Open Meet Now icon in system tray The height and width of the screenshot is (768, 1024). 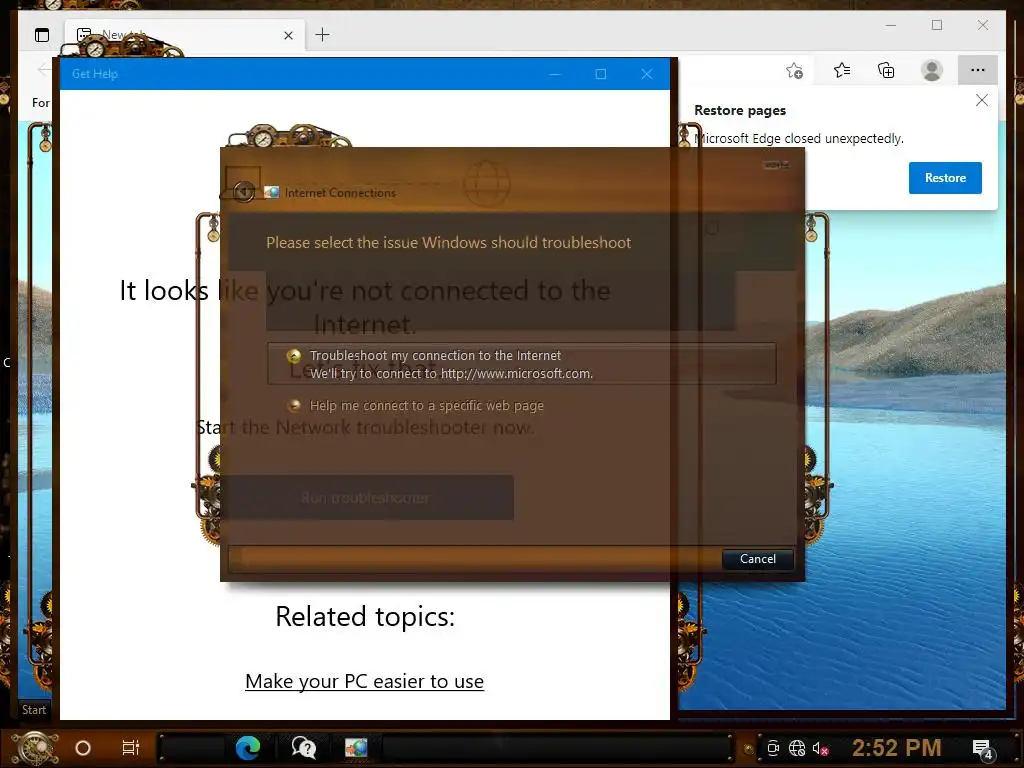coord(773,748)
